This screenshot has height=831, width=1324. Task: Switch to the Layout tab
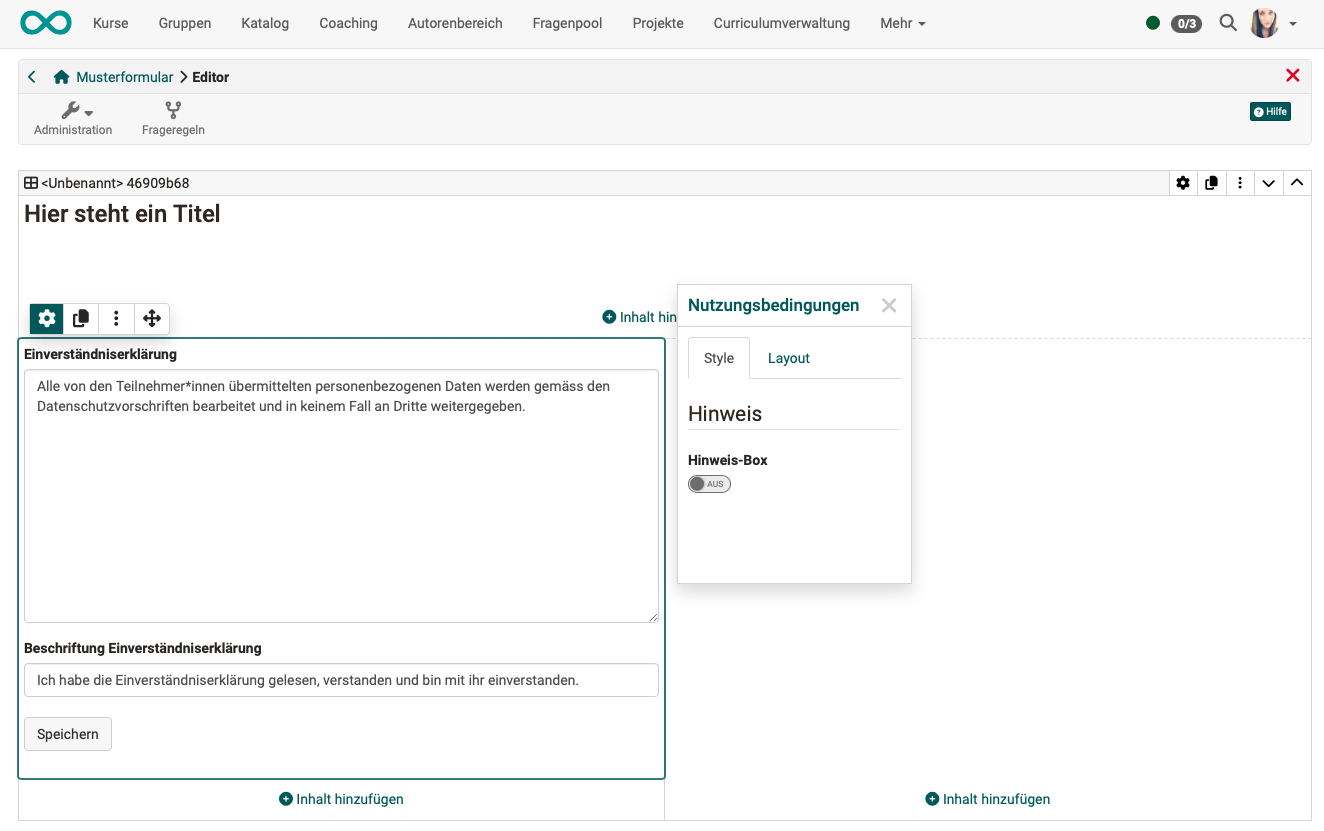(x=788, y=358)
